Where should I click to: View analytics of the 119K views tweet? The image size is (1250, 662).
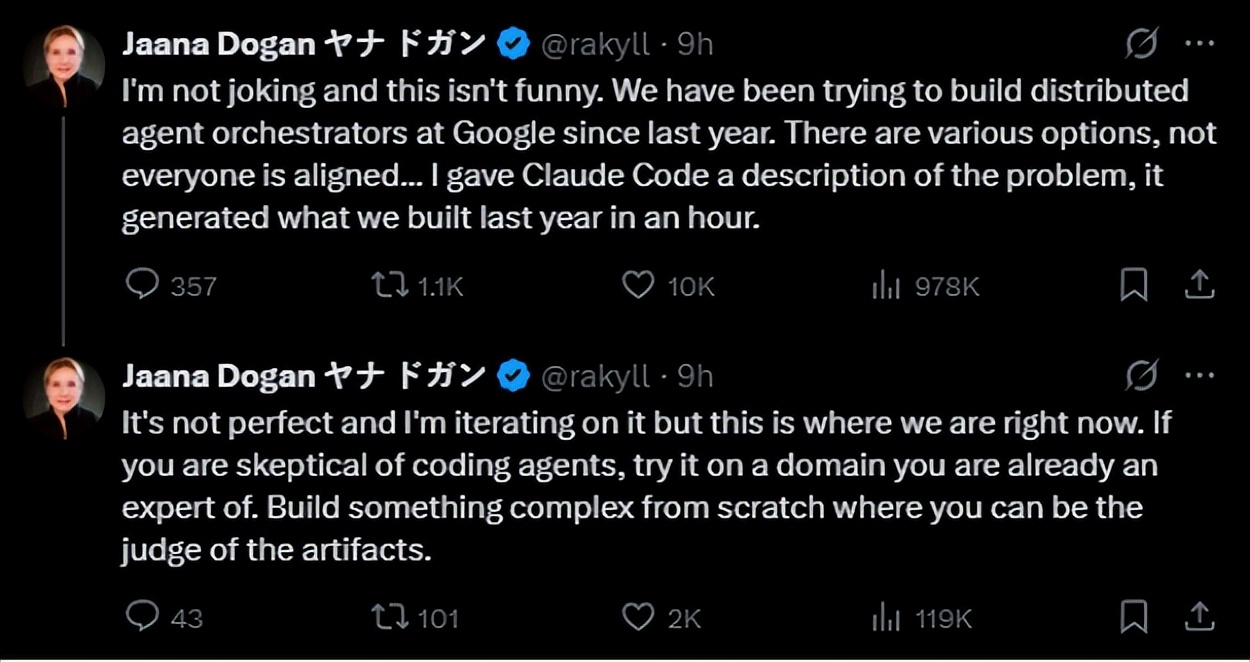tap(886, 618)
